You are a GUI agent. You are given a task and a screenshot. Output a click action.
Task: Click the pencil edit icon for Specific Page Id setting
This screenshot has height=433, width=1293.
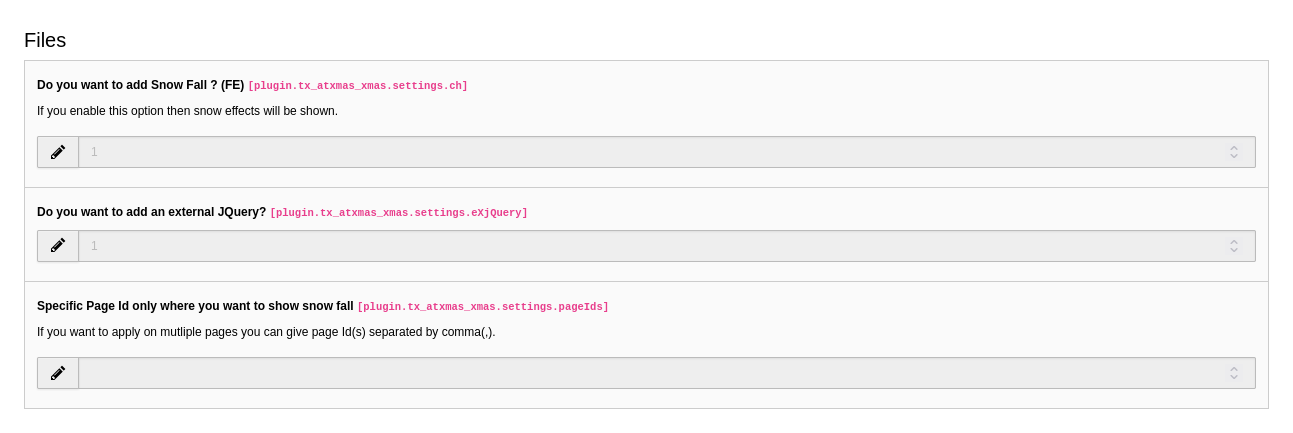click(58, 373)
